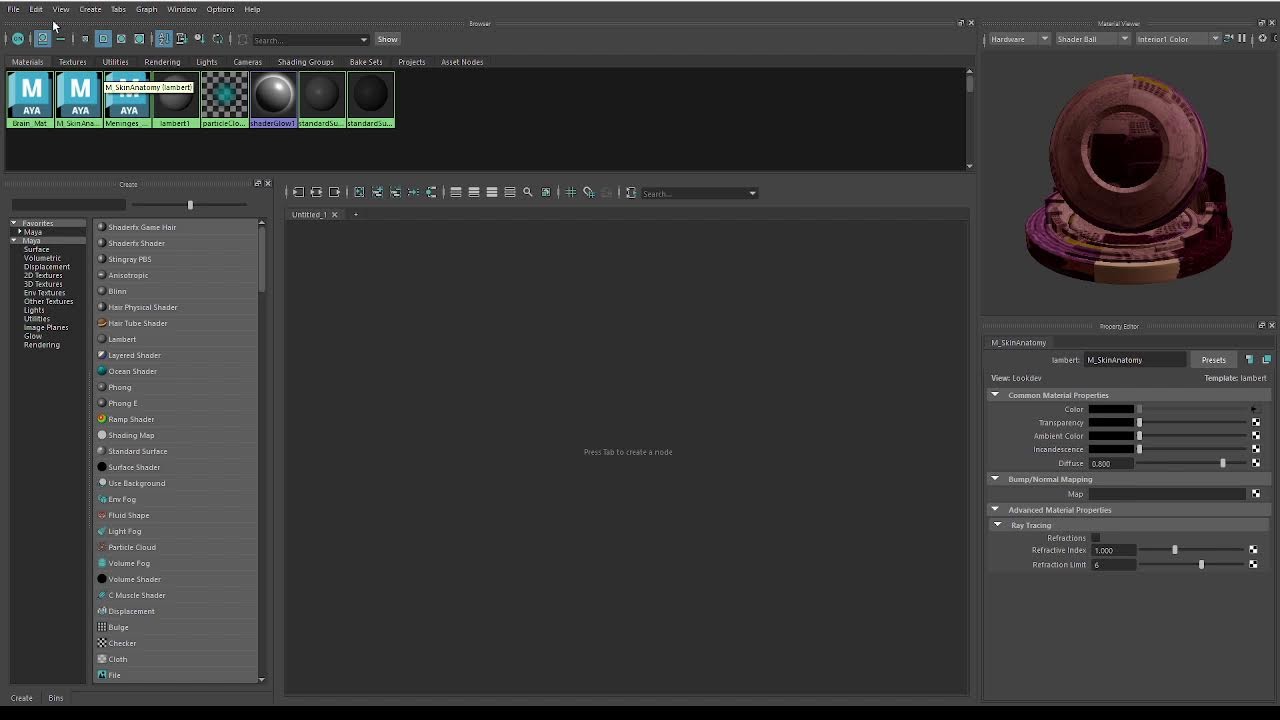The image size is (1280, 720).
Task: Set nodes to simple mode icon
Action: click(455, 192)
